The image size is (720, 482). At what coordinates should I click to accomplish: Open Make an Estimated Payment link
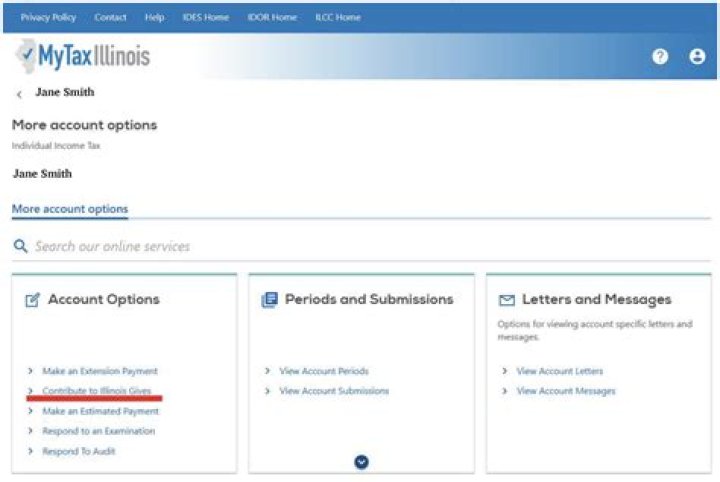coord(101,411)
